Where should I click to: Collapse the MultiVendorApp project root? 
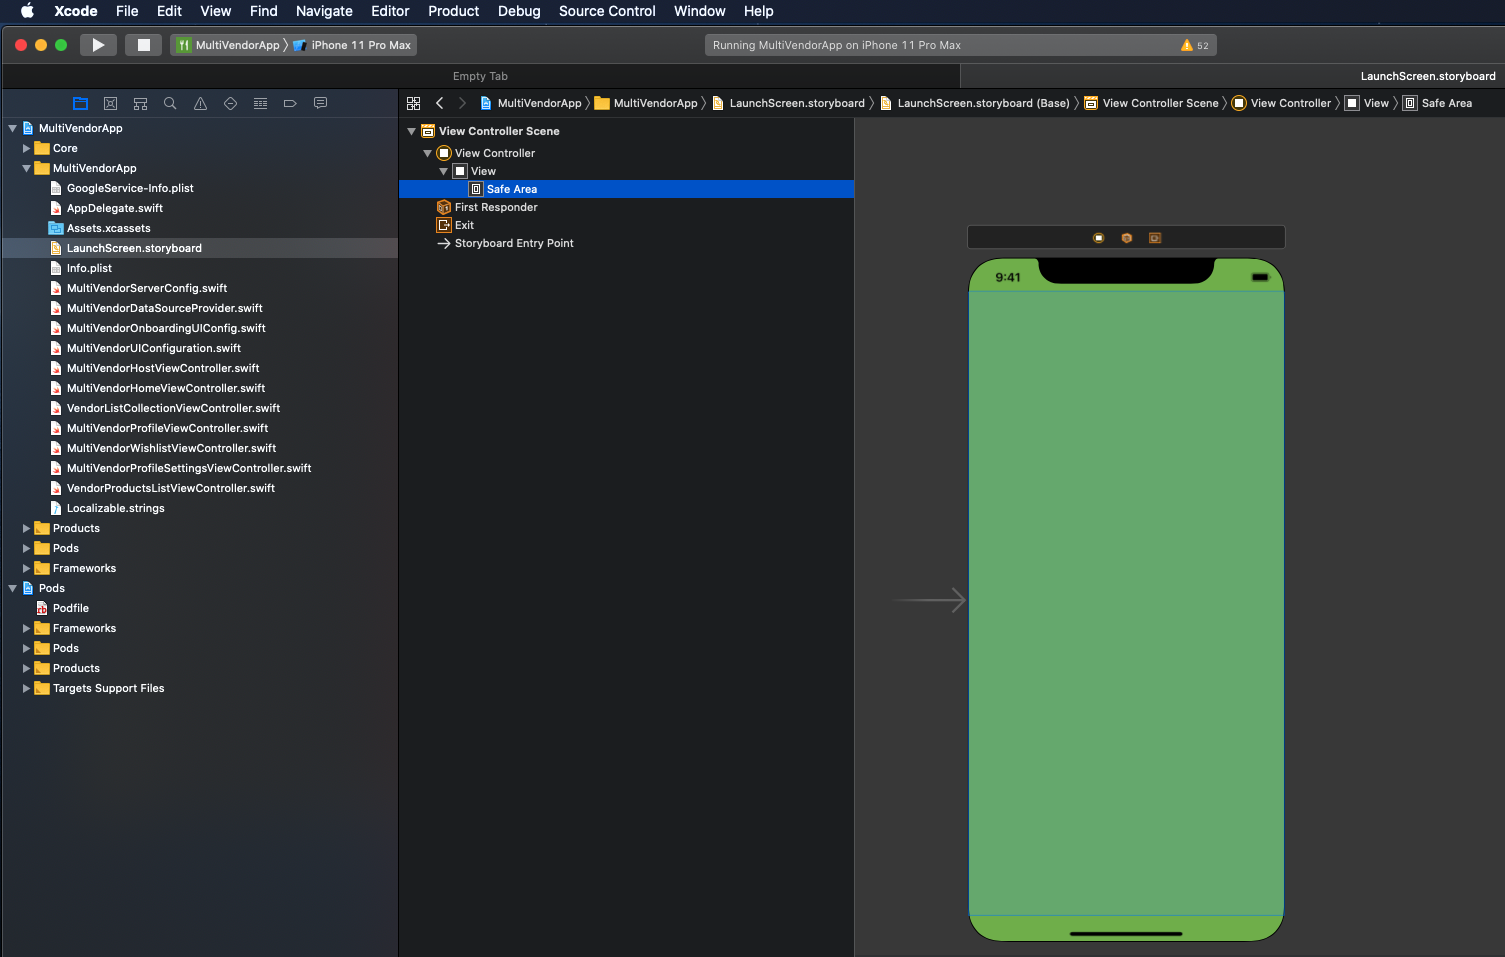pos(12,128)
